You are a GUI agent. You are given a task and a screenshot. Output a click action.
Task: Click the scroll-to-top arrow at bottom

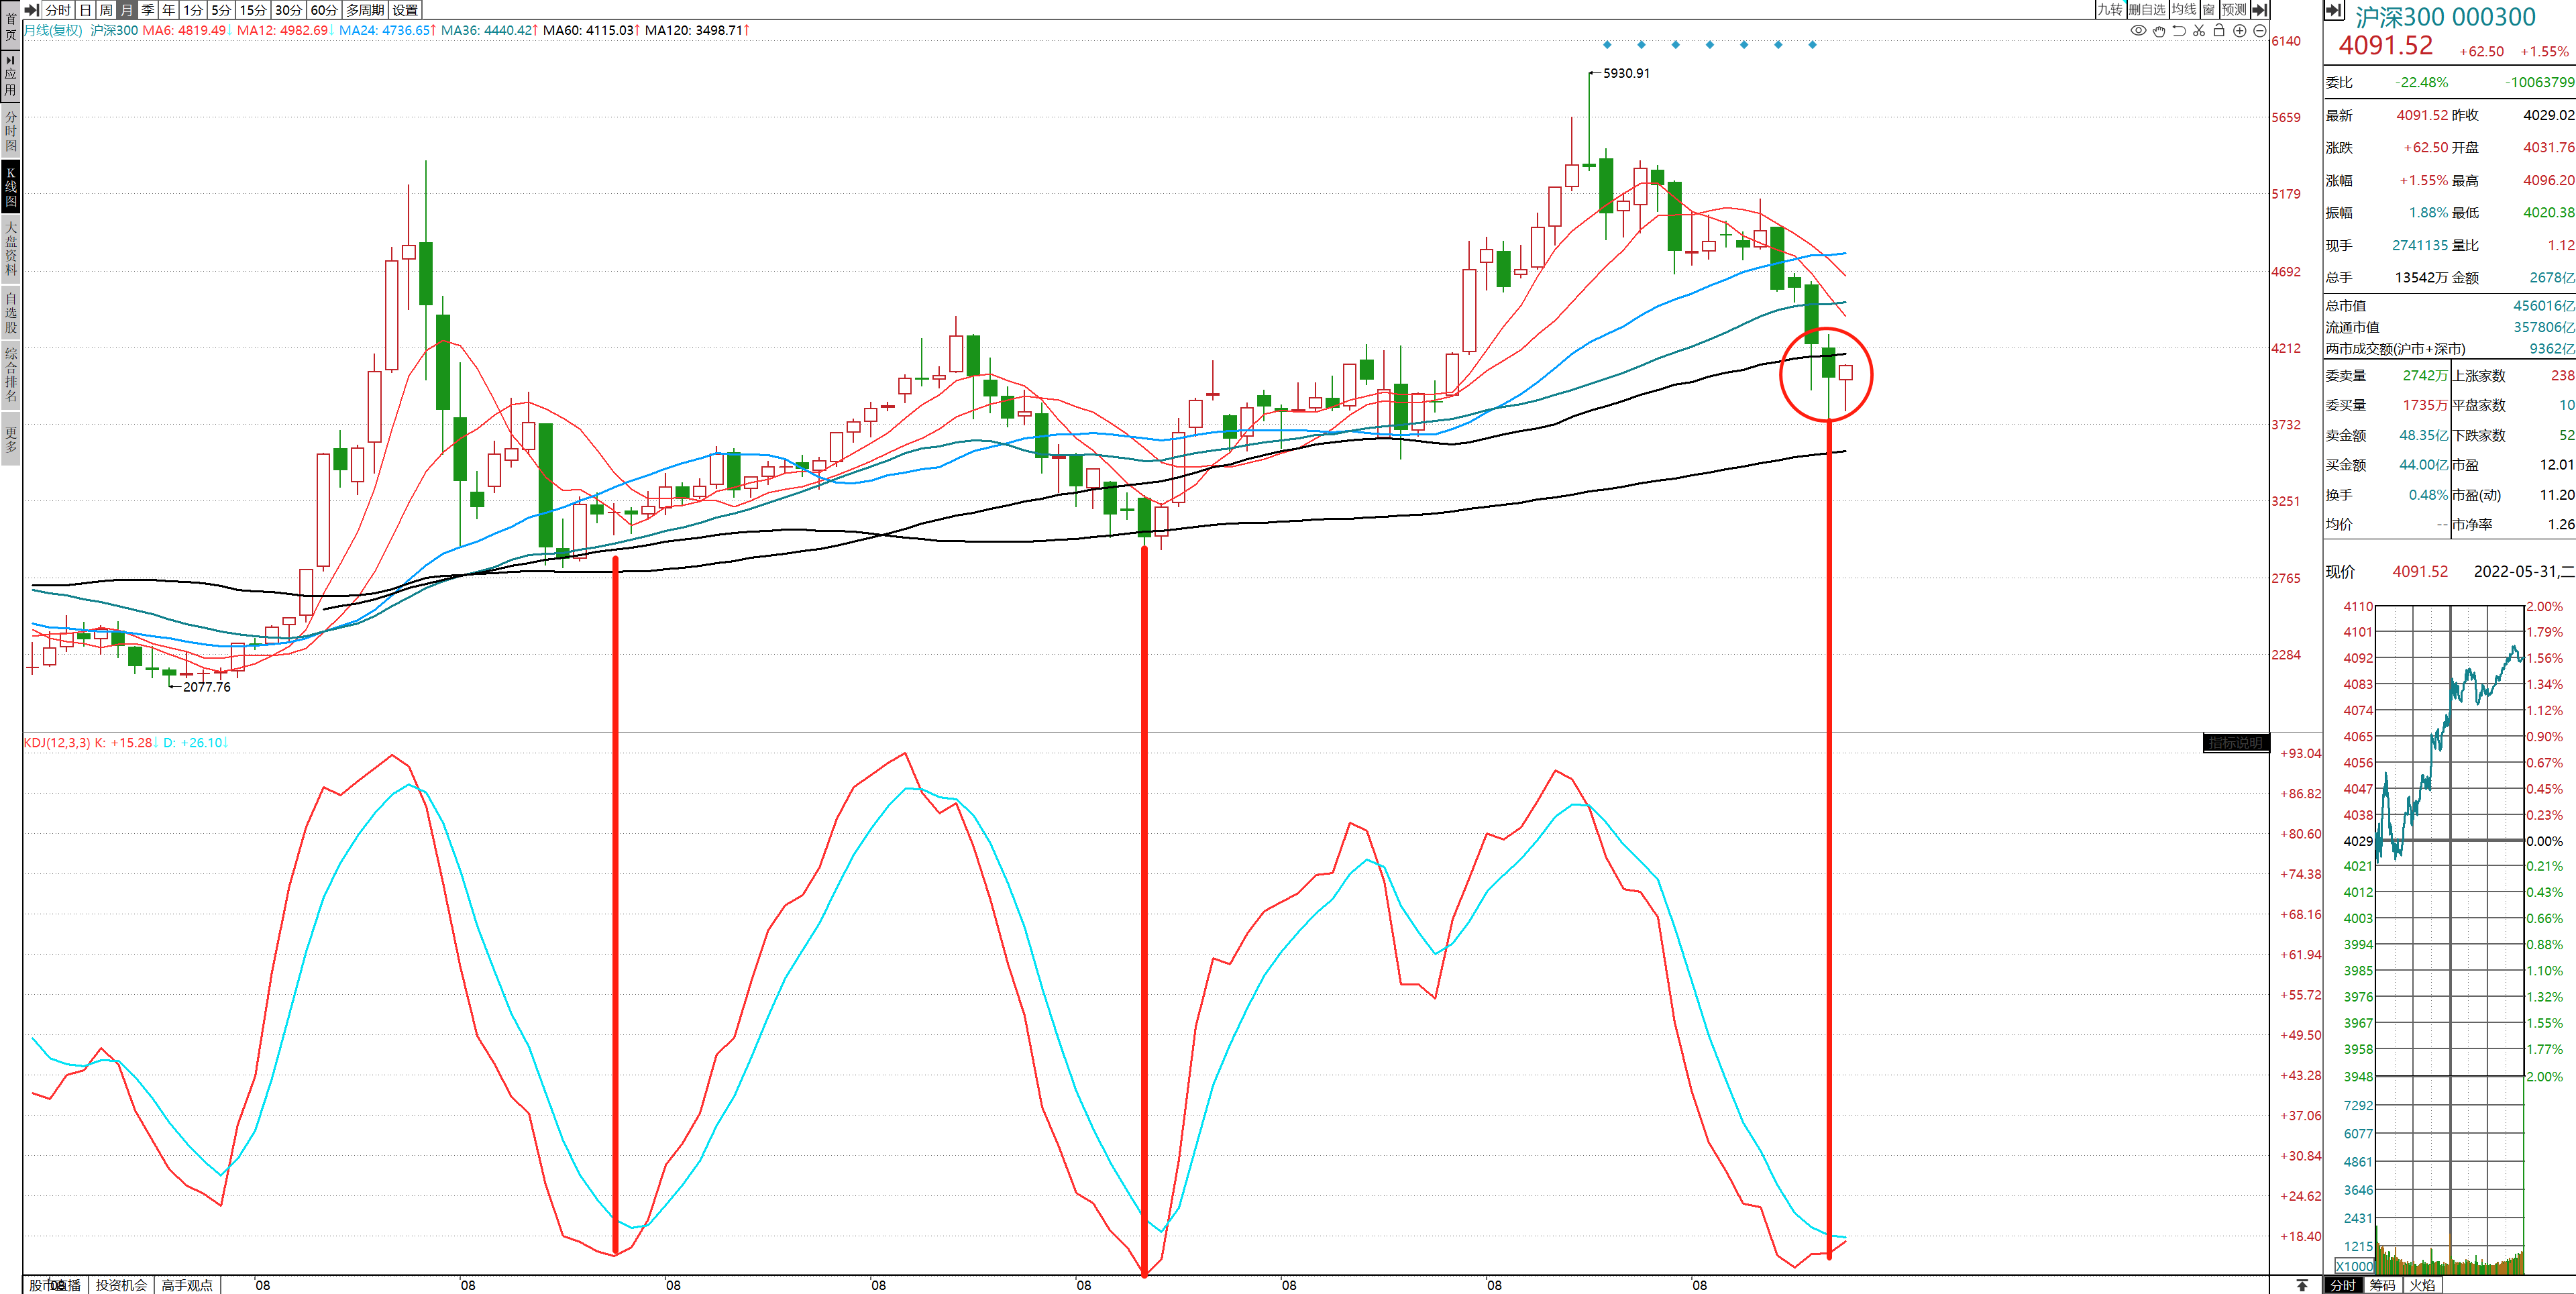pyautogui.click(x=2302, y=1285)
